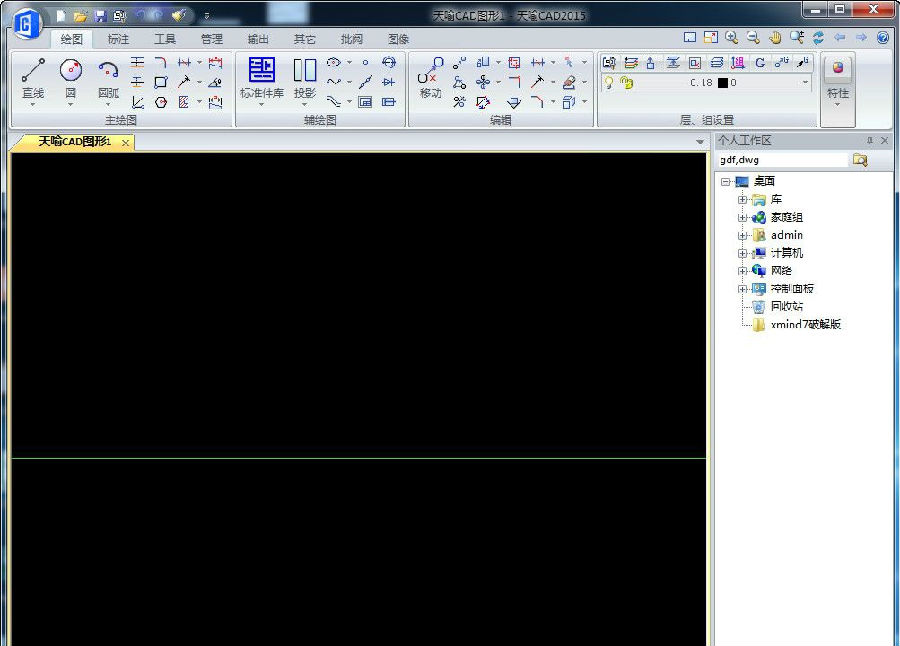This screenshot has height=646, width=900.
Task: Expand the 库 tree node
Action: point(742,199)
